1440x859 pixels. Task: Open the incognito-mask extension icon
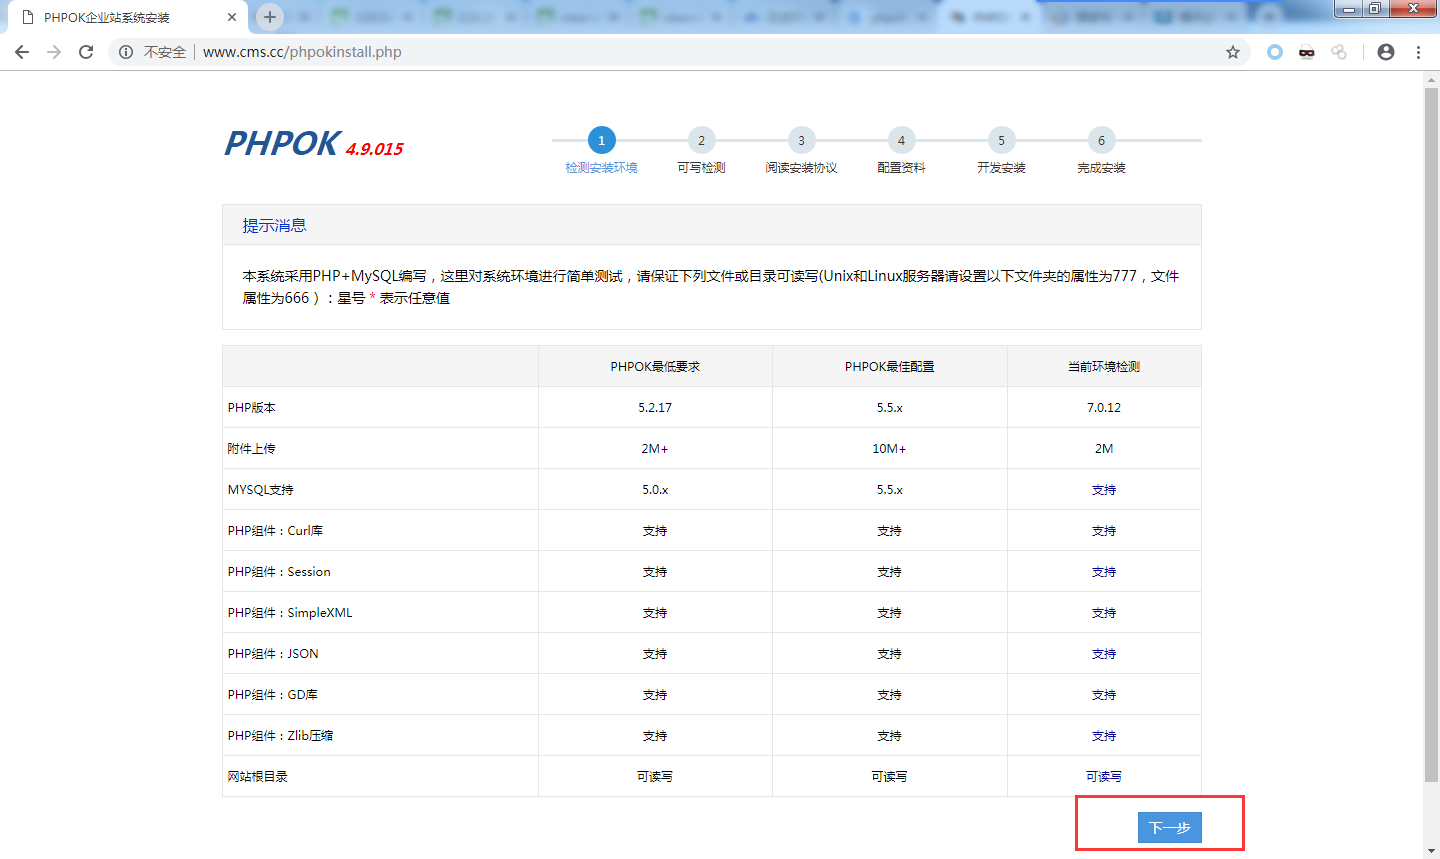tap(1307, 52)
